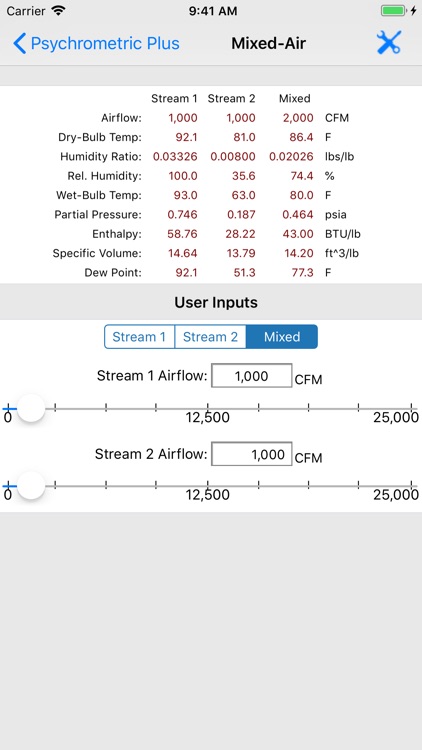Click the Stream 1 Airflow input field
This screenshot has height=750, width=422.
coord(252,375)
